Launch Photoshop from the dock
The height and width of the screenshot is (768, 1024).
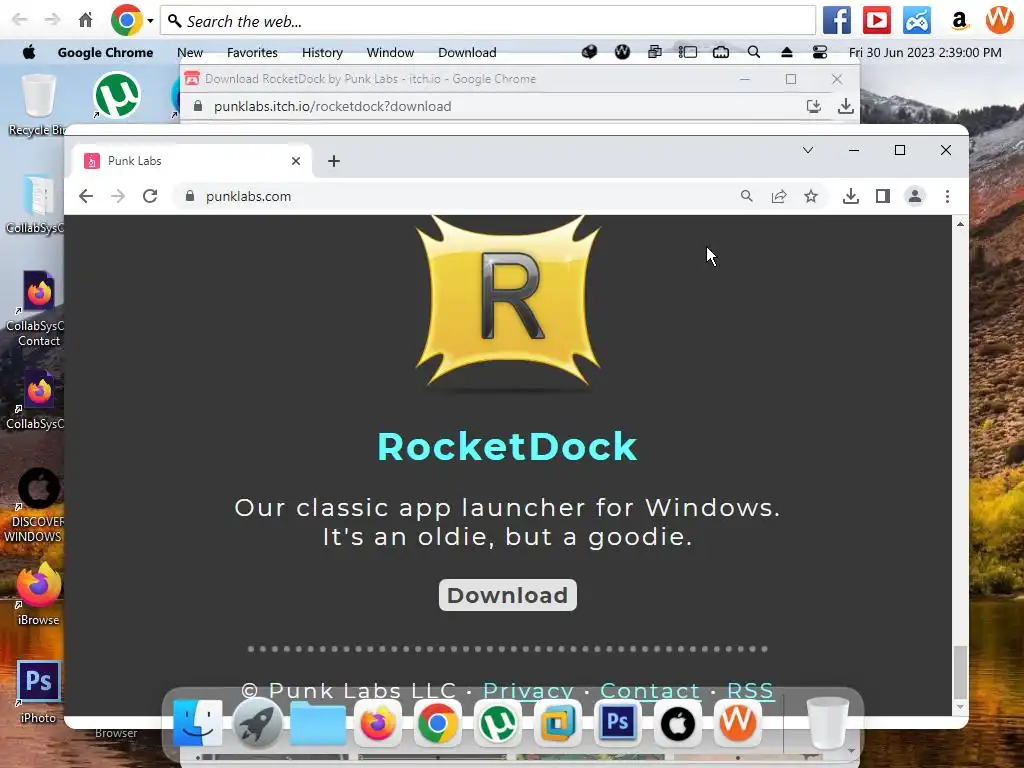point(618,722)
